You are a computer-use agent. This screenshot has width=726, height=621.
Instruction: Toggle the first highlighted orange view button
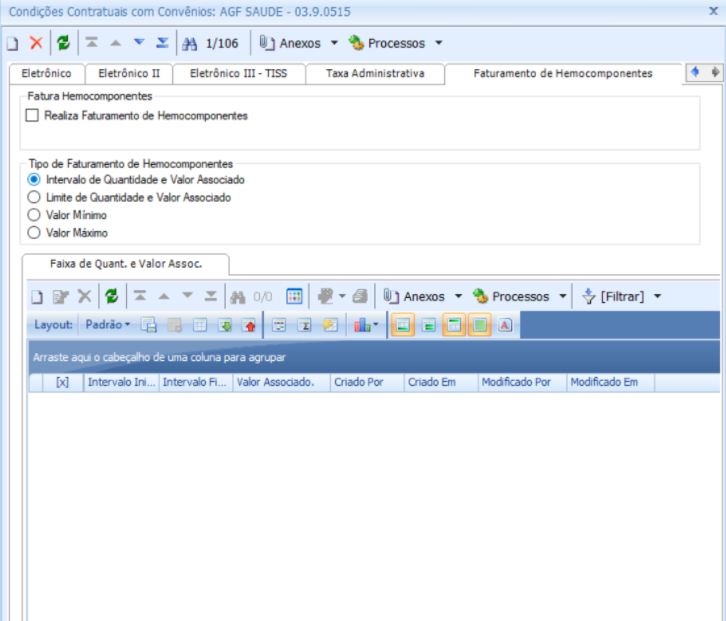click(x=403, y=325)
